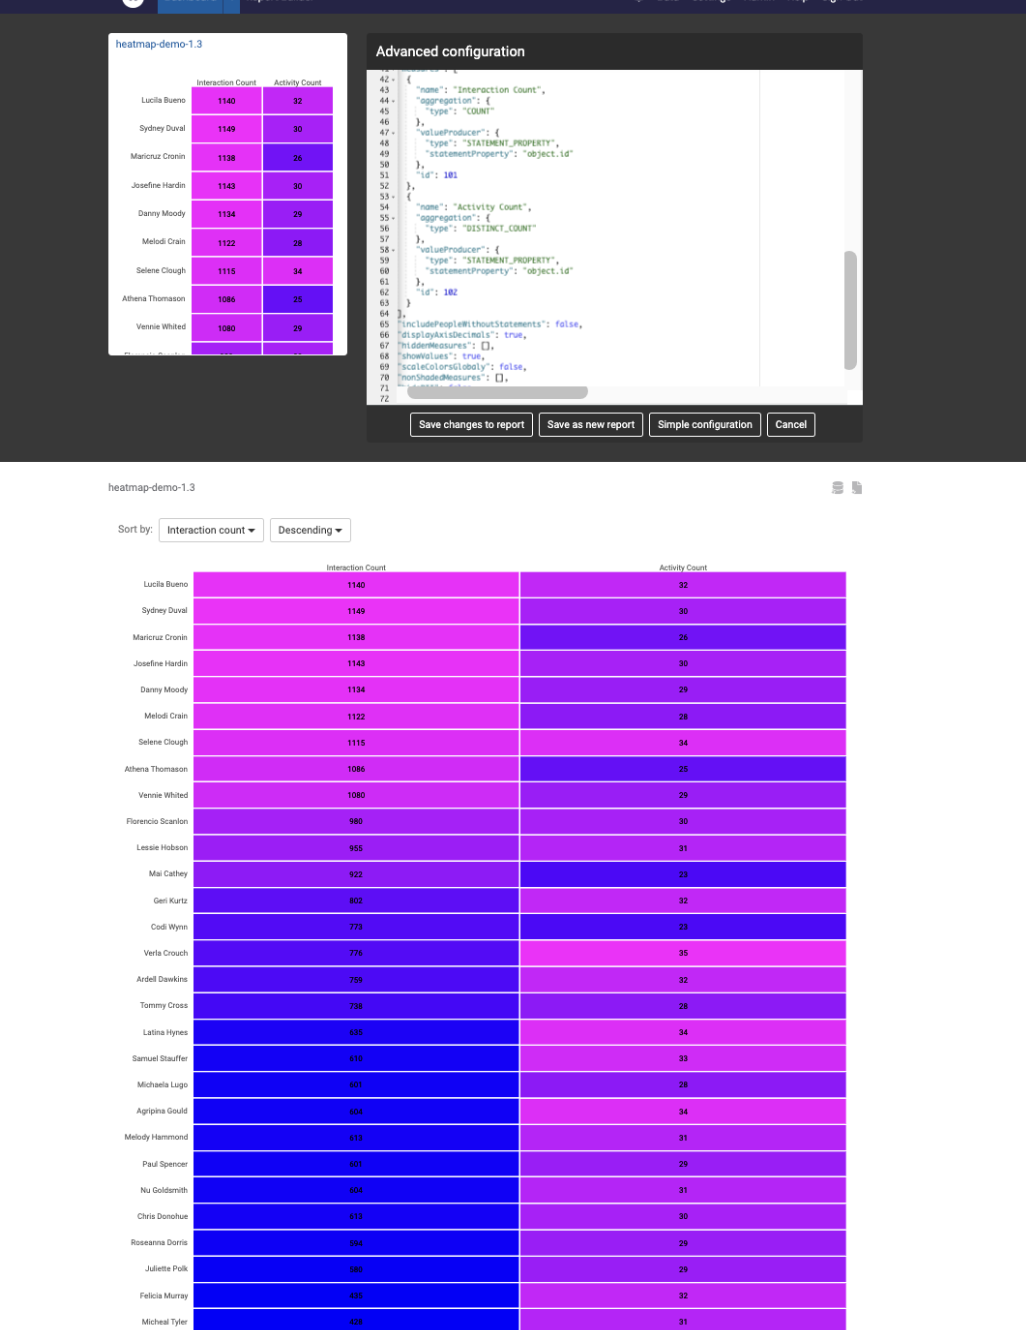1026x1330 pixels.
Task: Click the document export icon above the heatmap
Action: pyautogui.click(x=857, y=488)
